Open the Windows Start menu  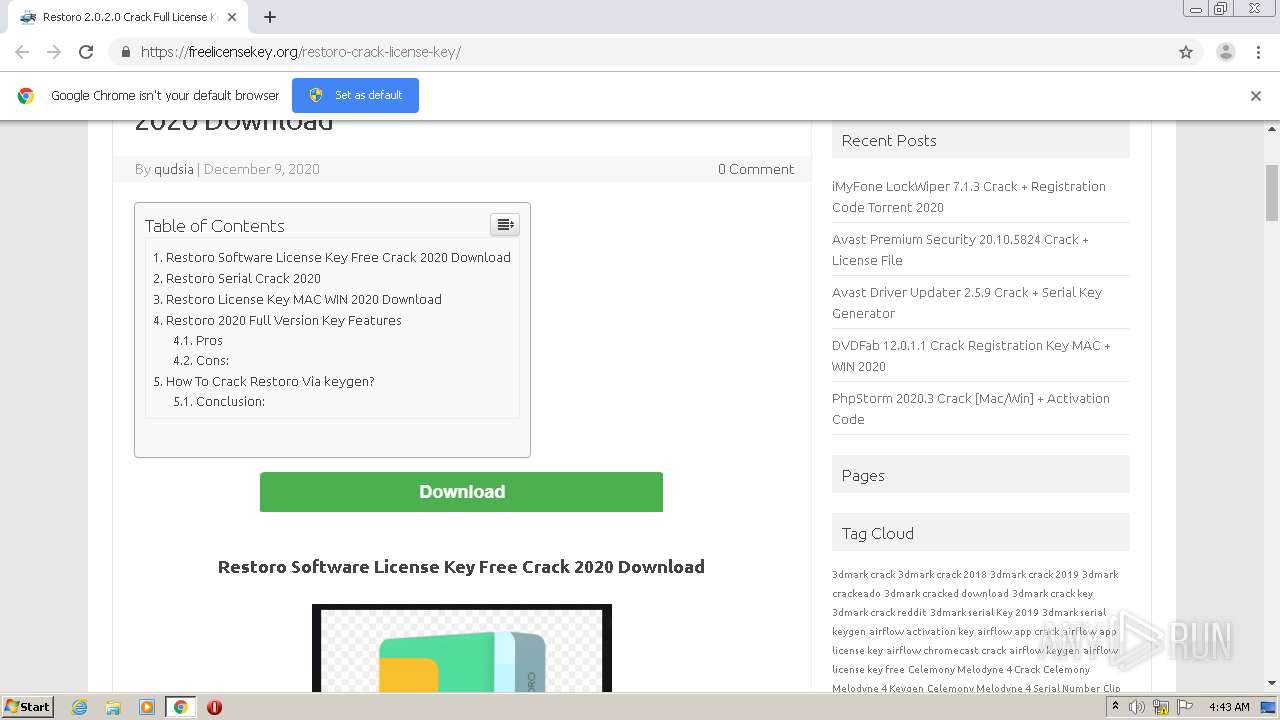[x=28, y=706]
